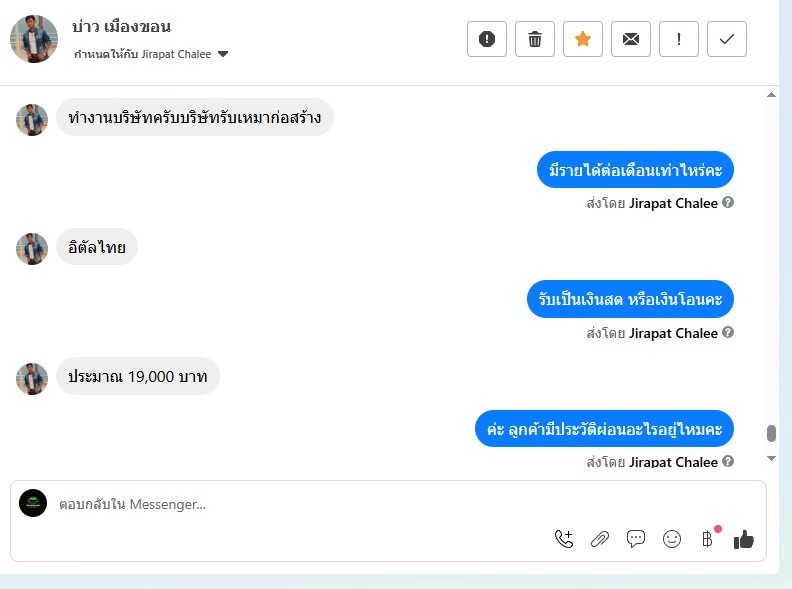Send a thumbs up like
This screenshot has width=792, height=589.
pyautogui.click(x=744, y=539)
